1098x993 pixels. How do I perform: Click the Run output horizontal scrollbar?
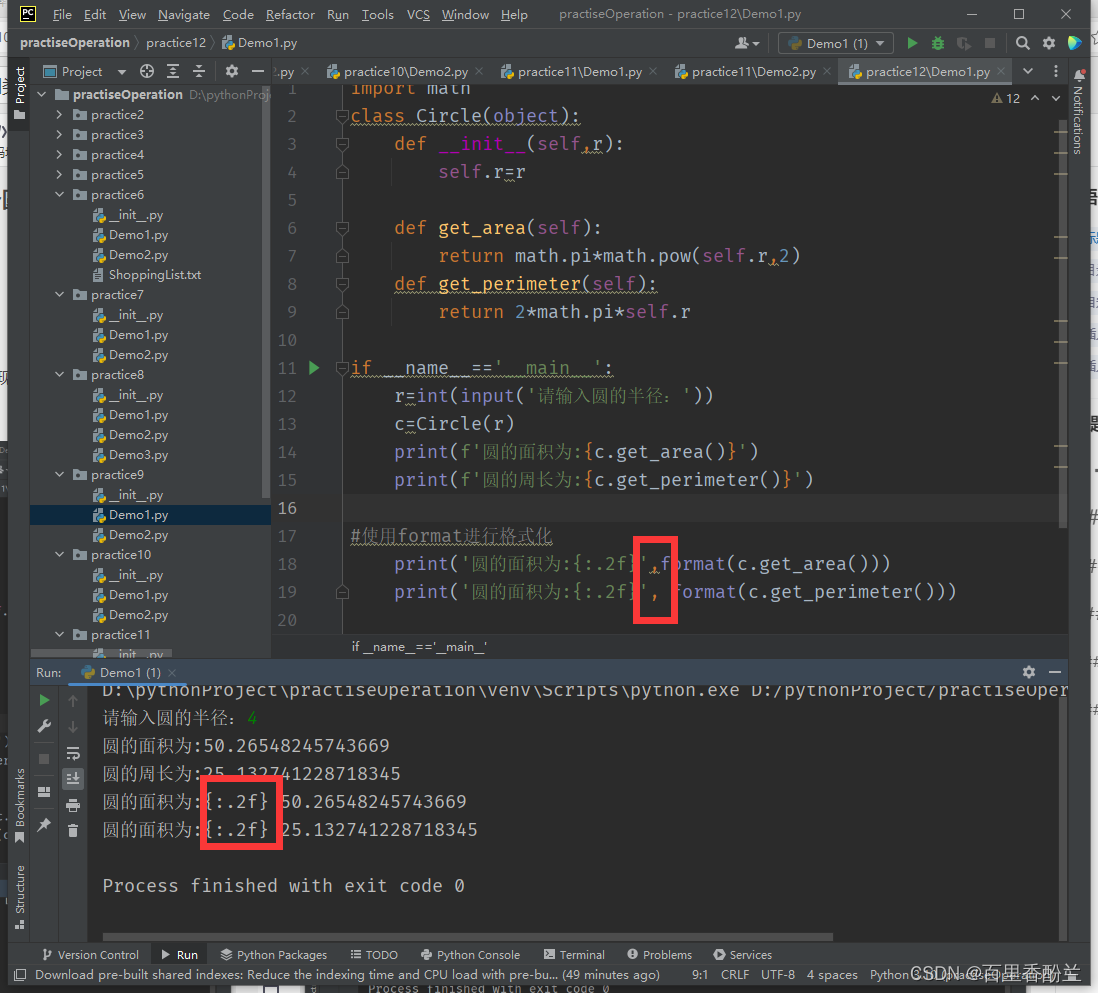point(468,936)
